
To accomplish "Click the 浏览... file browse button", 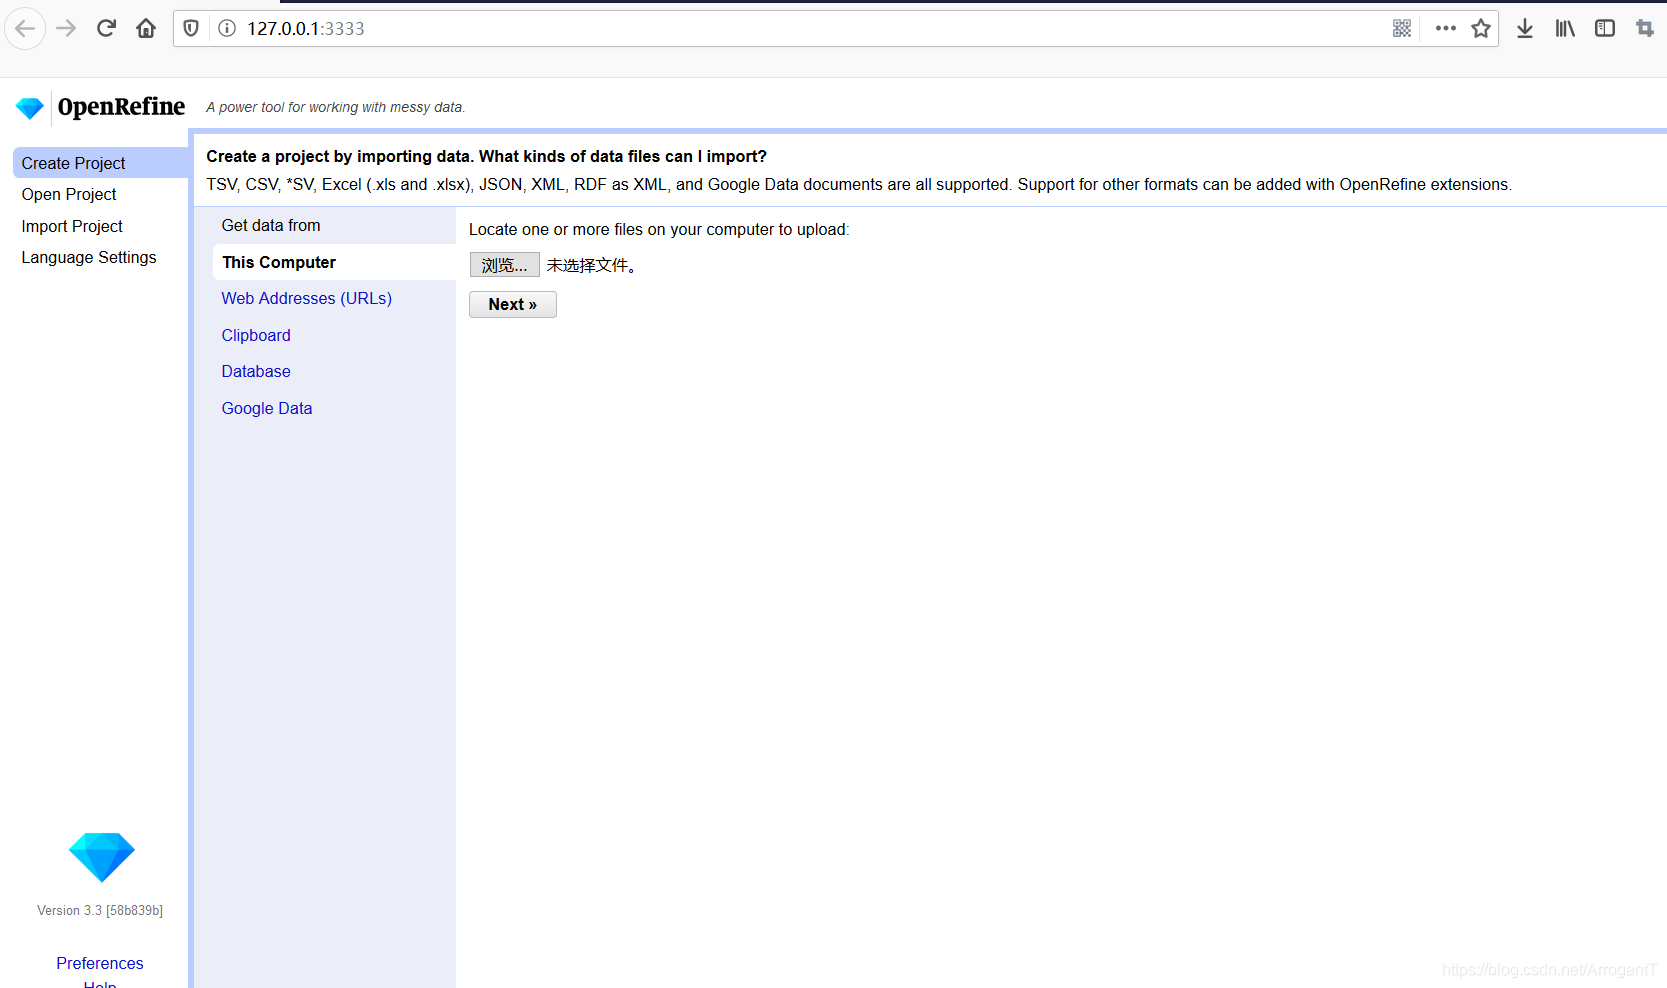I will (504, 265).
